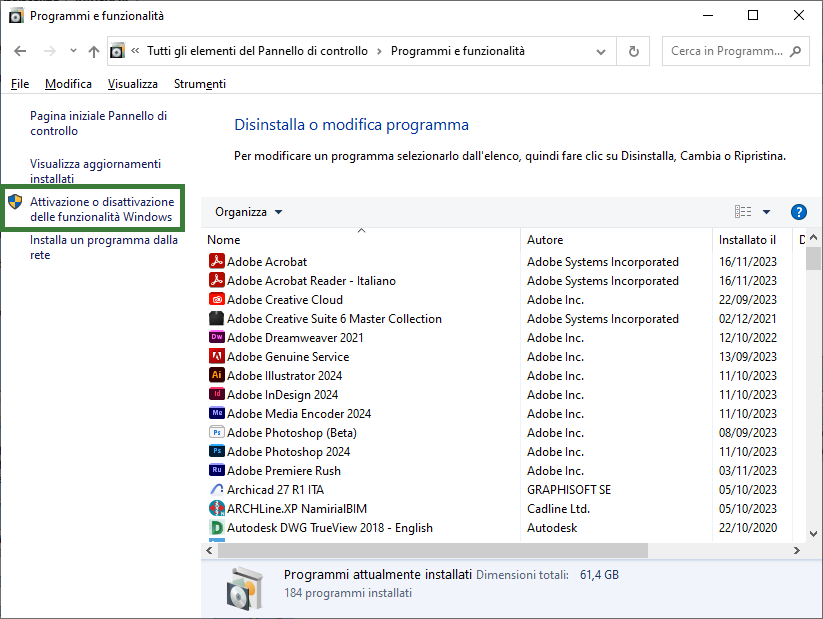
Task: Click the Adobe Acrobat program icon
Action: click(x=217, y=261)
